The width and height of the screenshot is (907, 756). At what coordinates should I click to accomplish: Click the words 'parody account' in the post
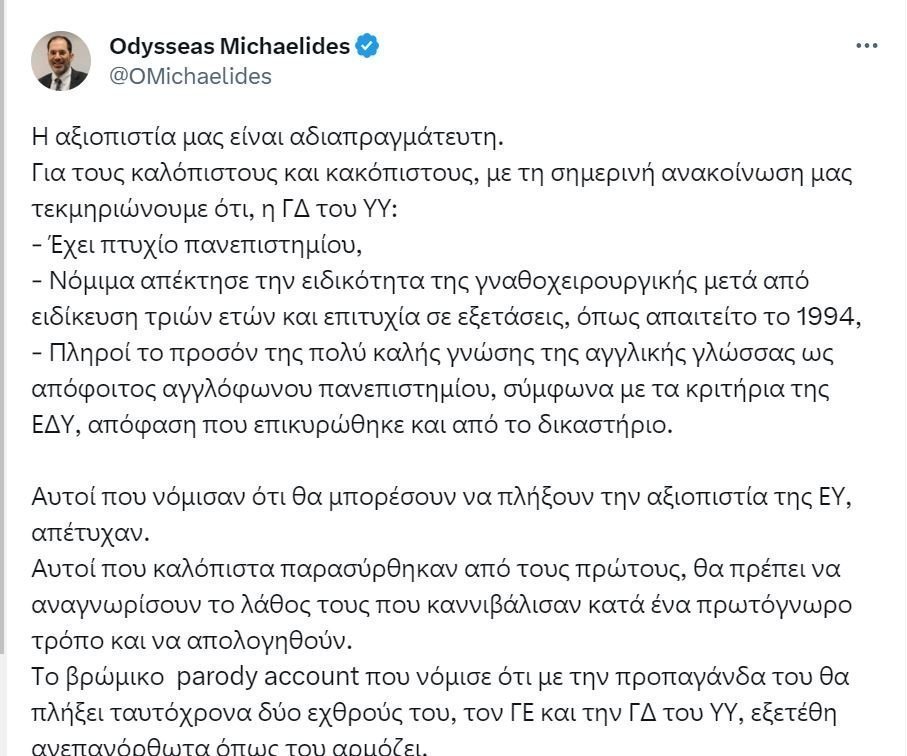pyautogui.click(x=268, y=677)
